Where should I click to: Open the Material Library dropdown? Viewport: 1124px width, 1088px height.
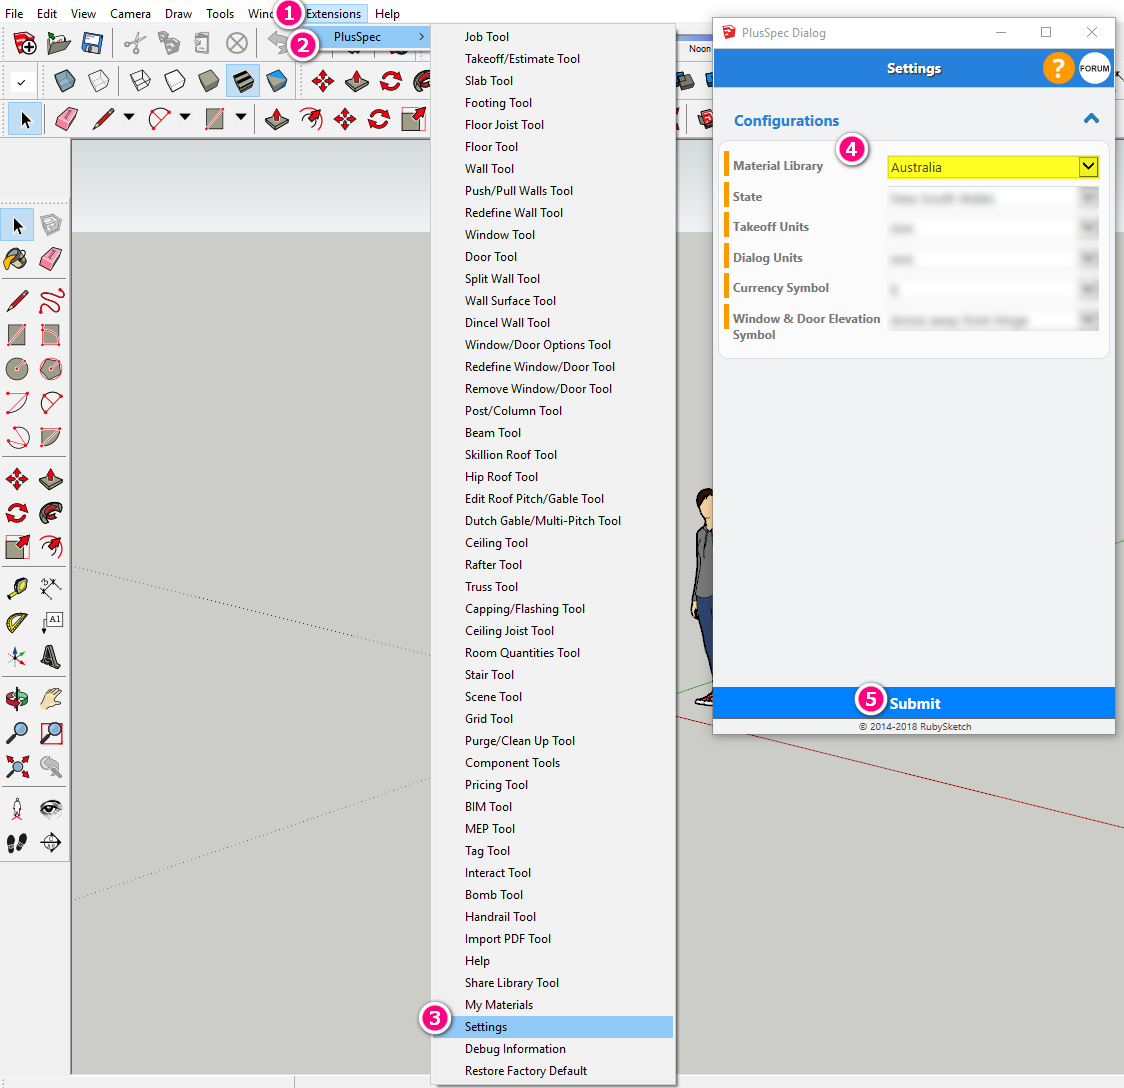point(993,167)
